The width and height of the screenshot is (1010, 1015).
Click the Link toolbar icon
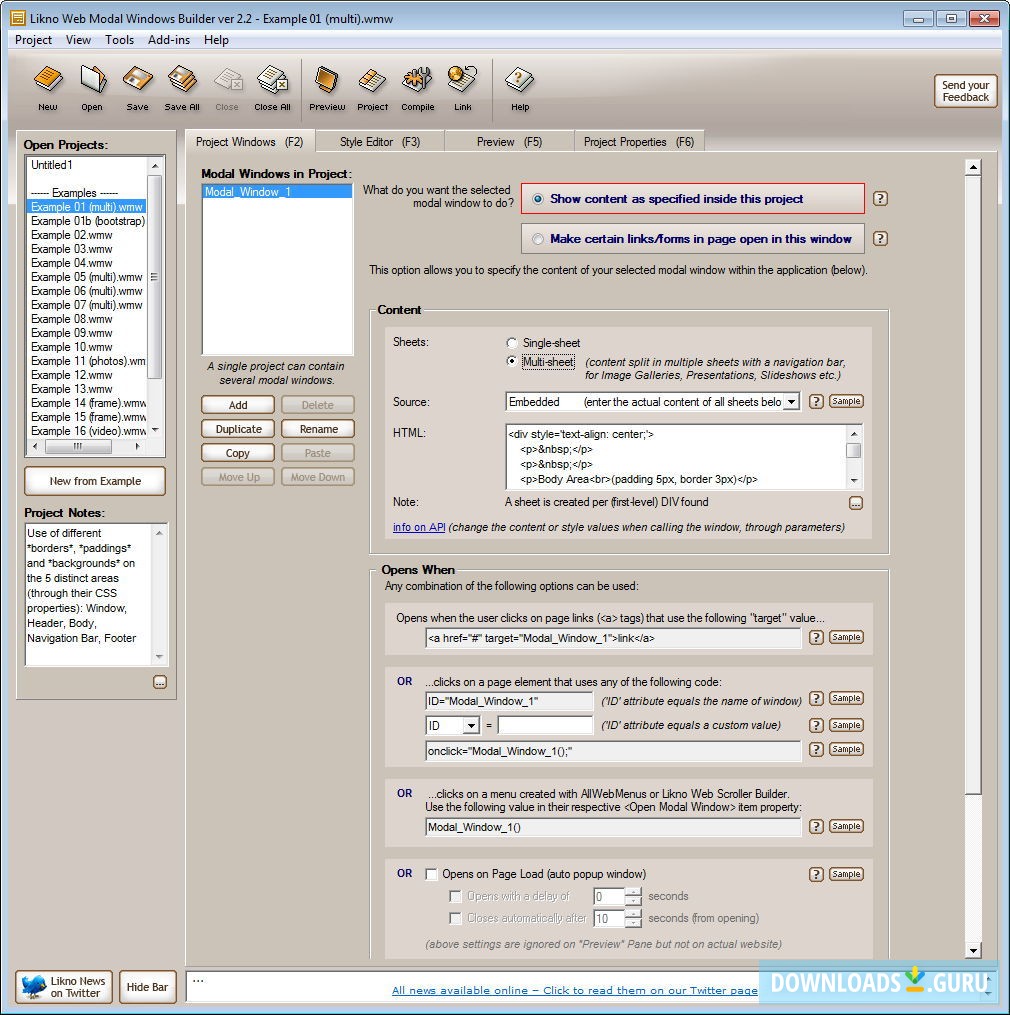pos(463,88)
